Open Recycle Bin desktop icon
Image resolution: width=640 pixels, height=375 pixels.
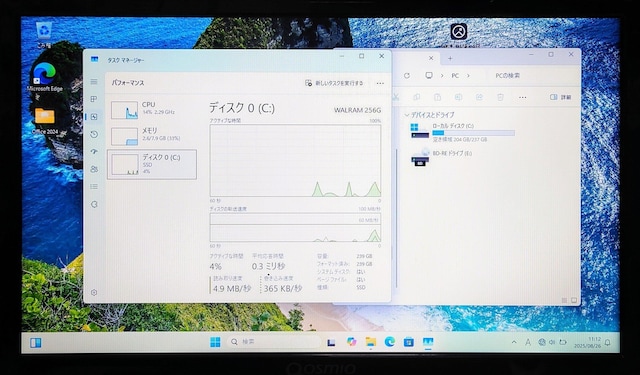click(x=44, y=36)
